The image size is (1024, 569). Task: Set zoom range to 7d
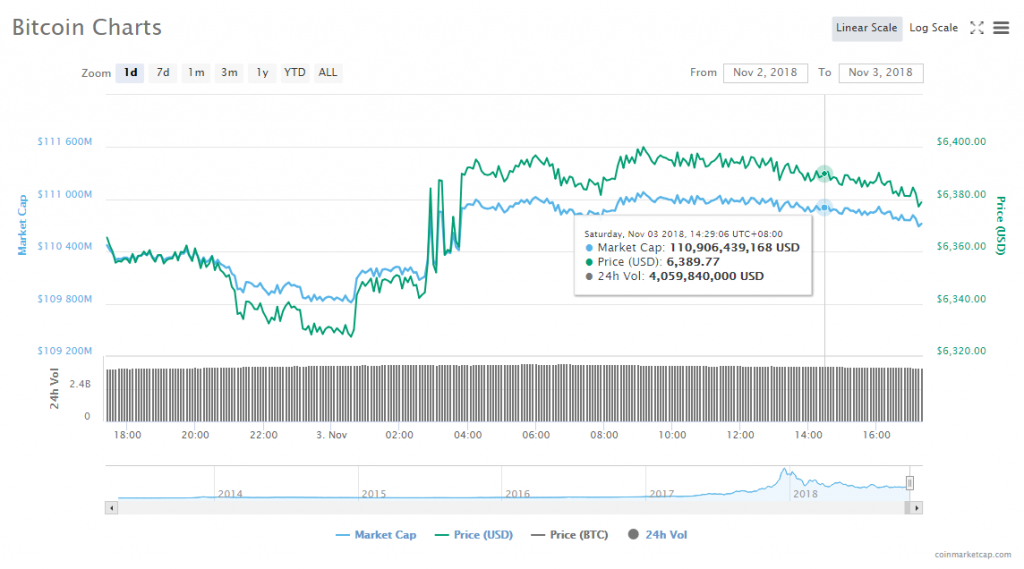[x=163, y=73]
